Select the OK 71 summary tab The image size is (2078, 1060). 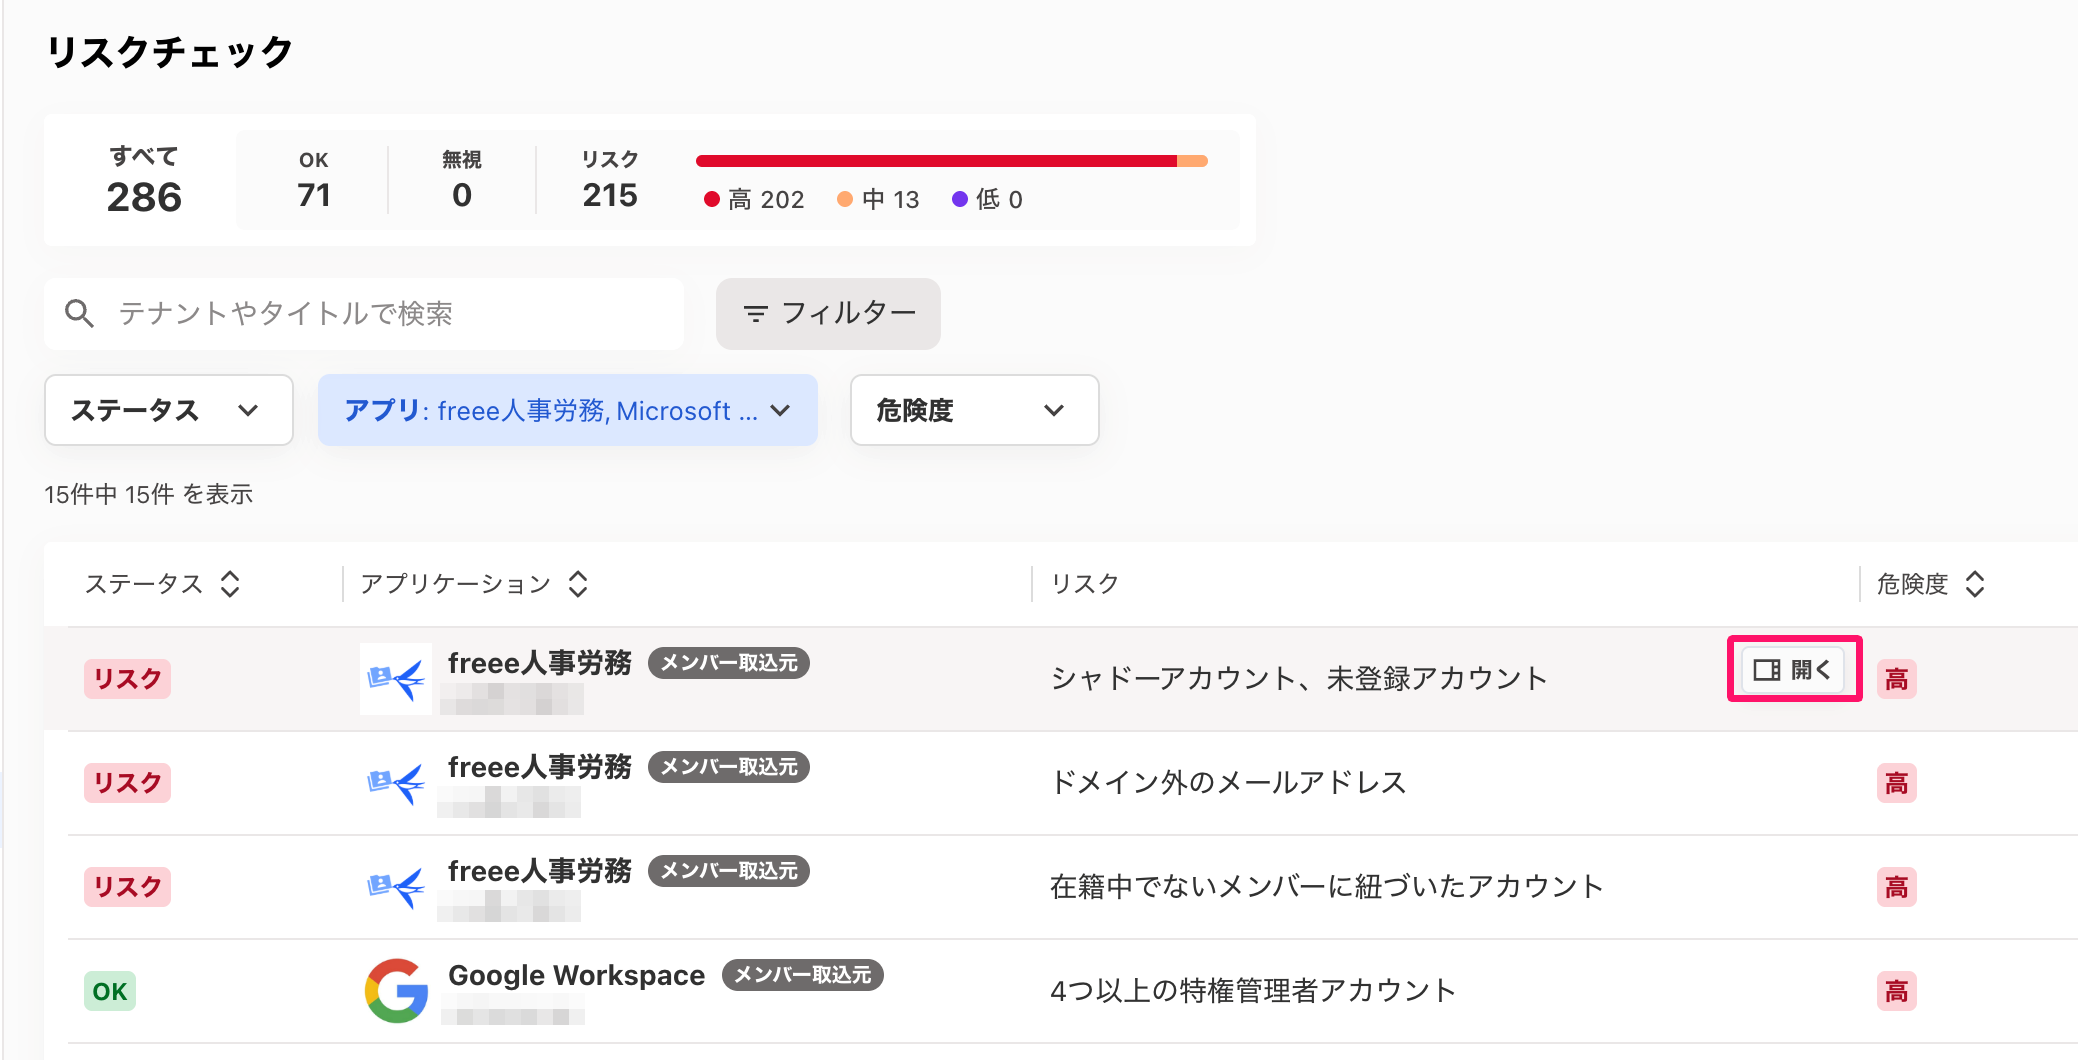[314, 180]
